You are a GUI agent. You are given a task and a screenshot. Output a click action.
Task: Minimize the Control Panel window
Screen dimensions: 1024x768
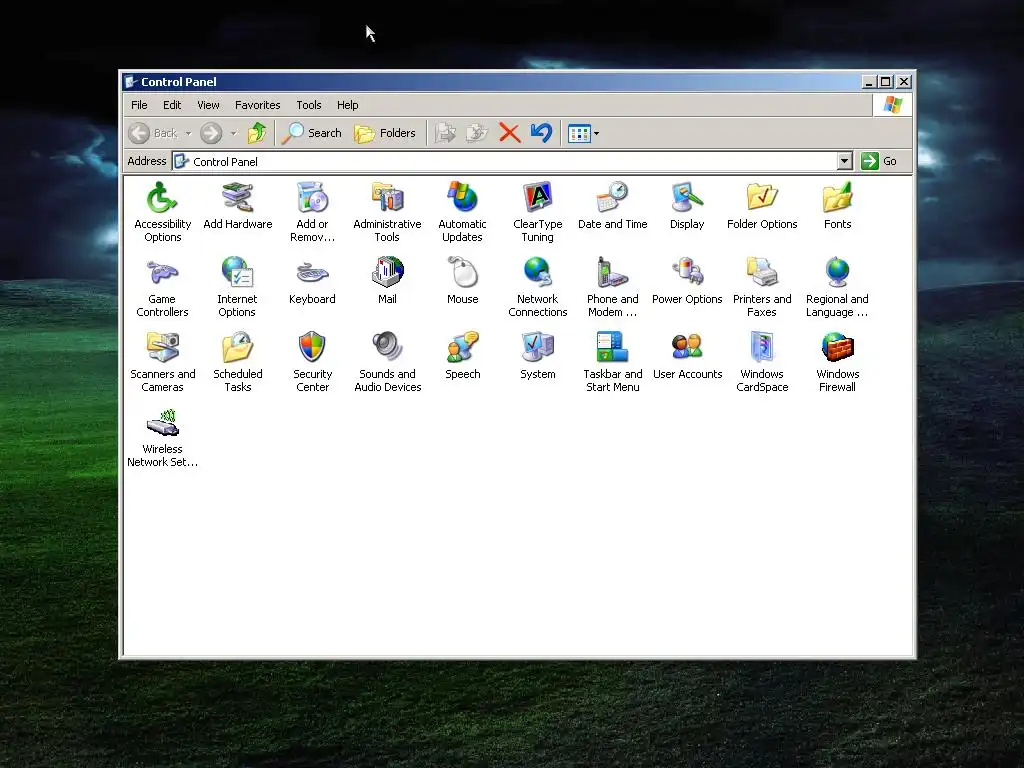(869, 82)
